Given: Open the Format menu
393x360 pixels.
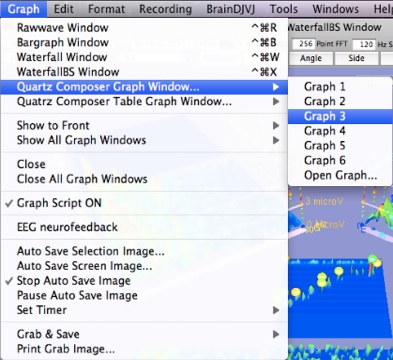Looking at the screenshot, I should coord(107,9).
